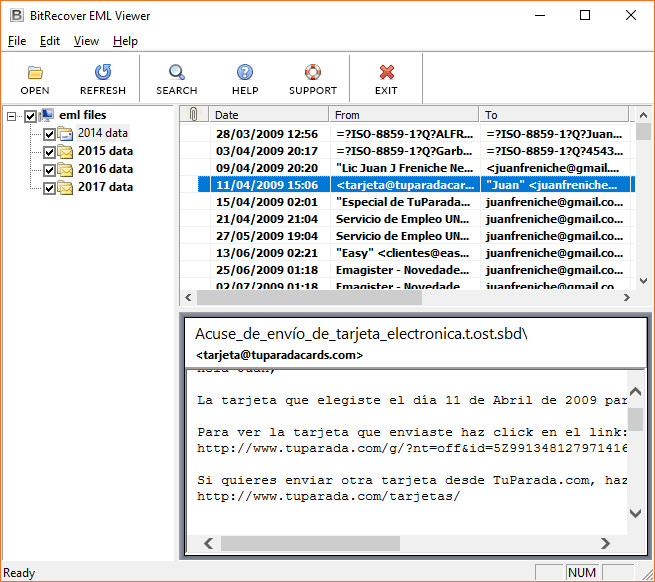The height and width of the screenshot is (582, 655).
Task: Select the email from Especial de TuParada
Action: tap(407, 202)
